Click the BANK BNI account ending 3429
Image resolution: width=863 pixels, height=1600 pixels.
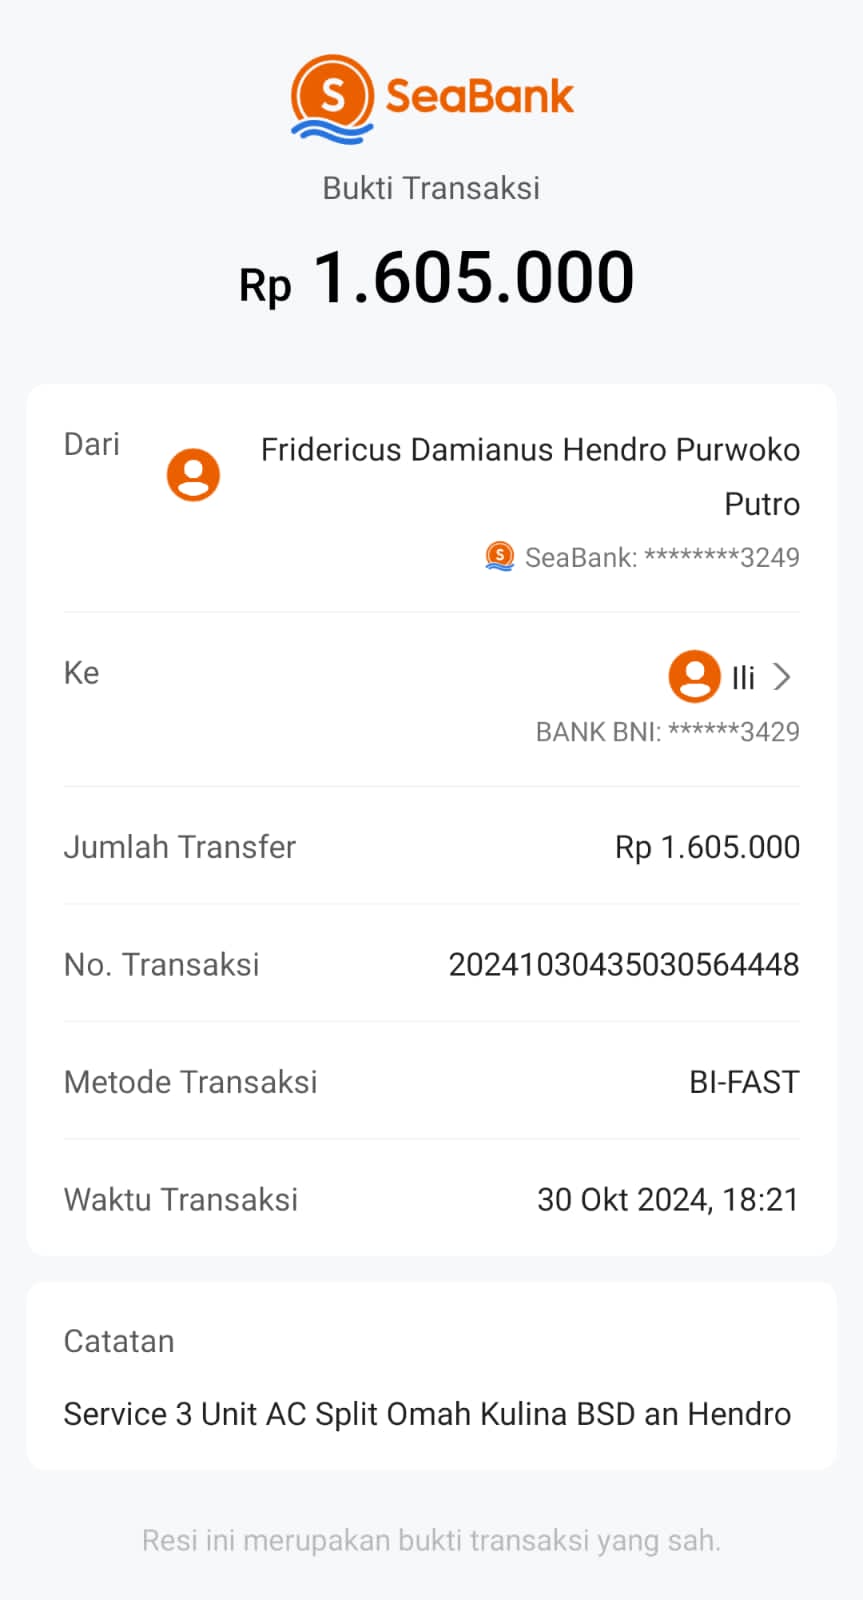(667, 732)
